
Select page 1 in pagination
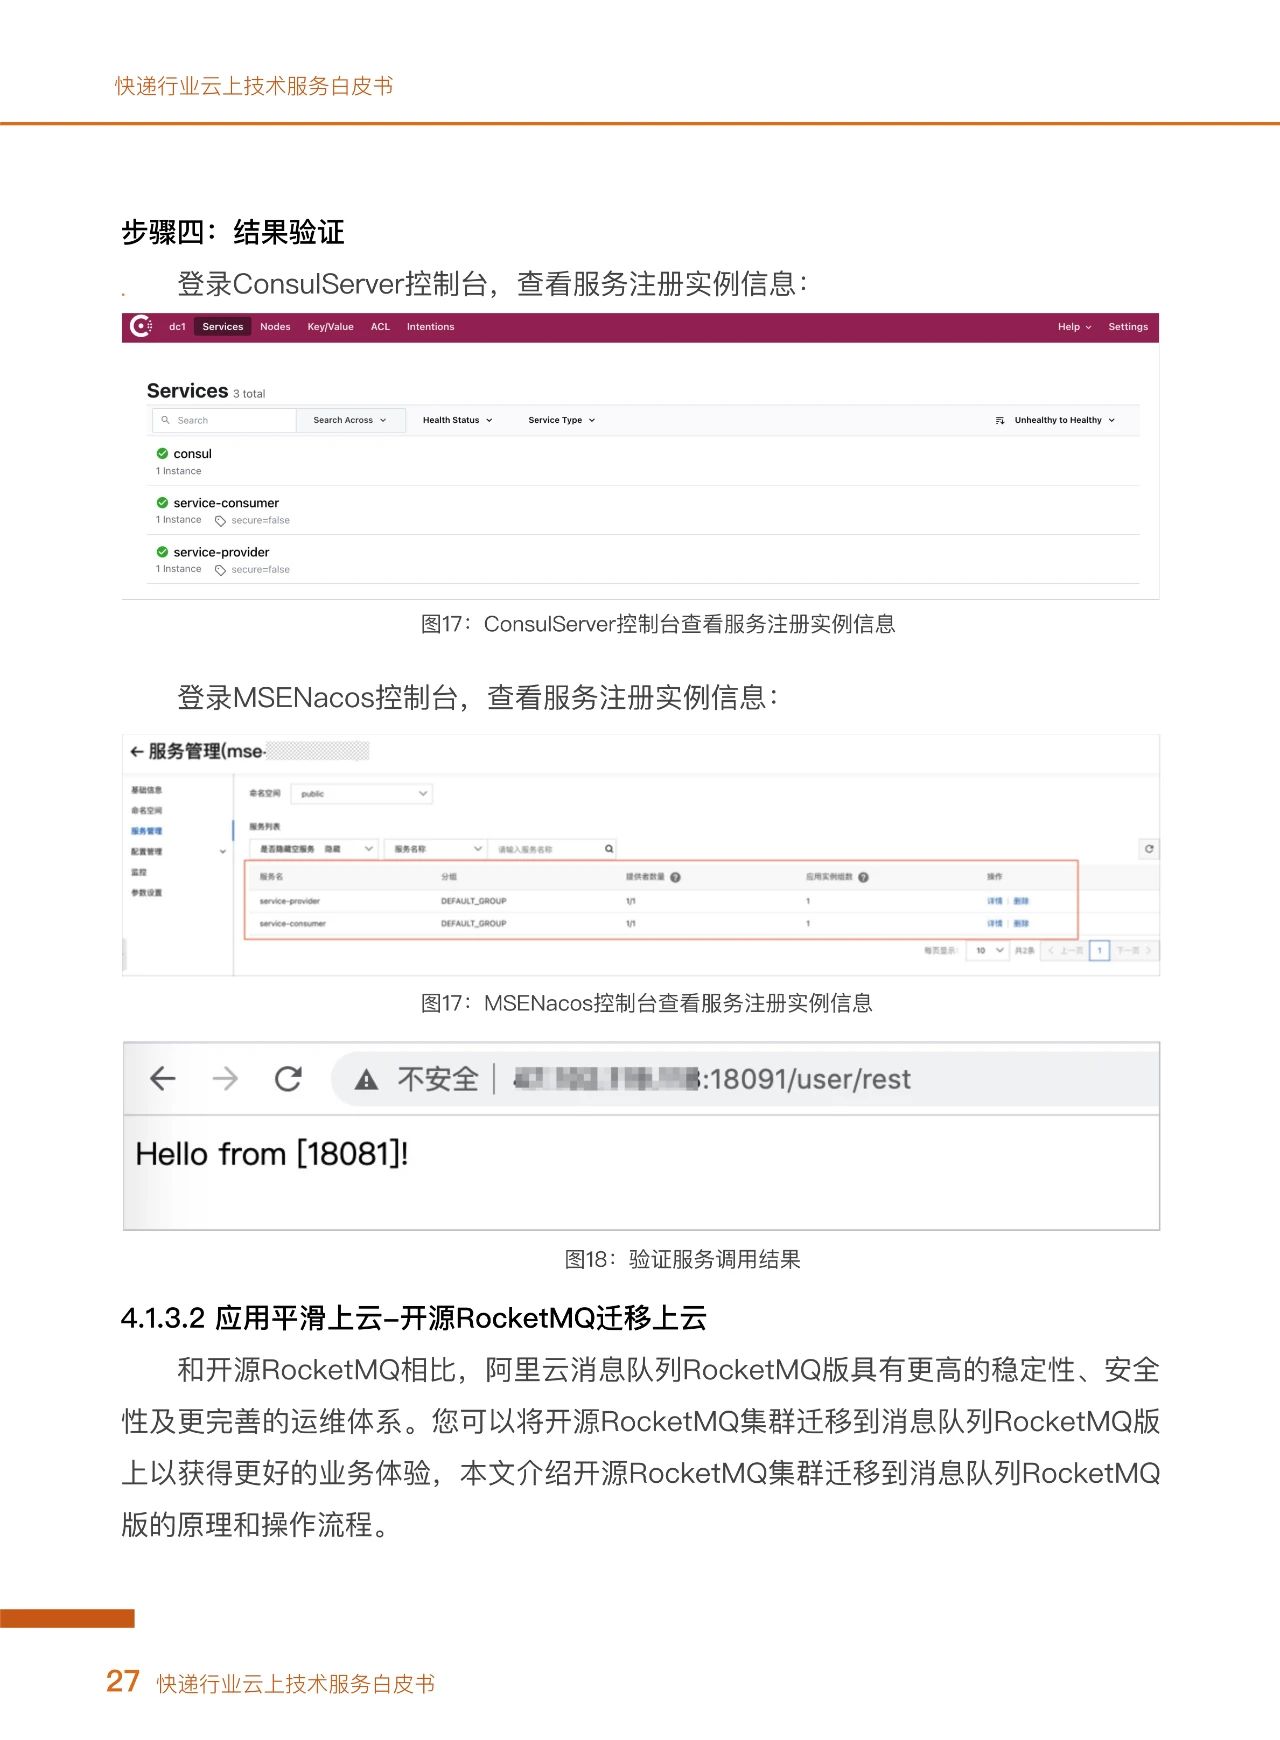(x=1099, y=950)
